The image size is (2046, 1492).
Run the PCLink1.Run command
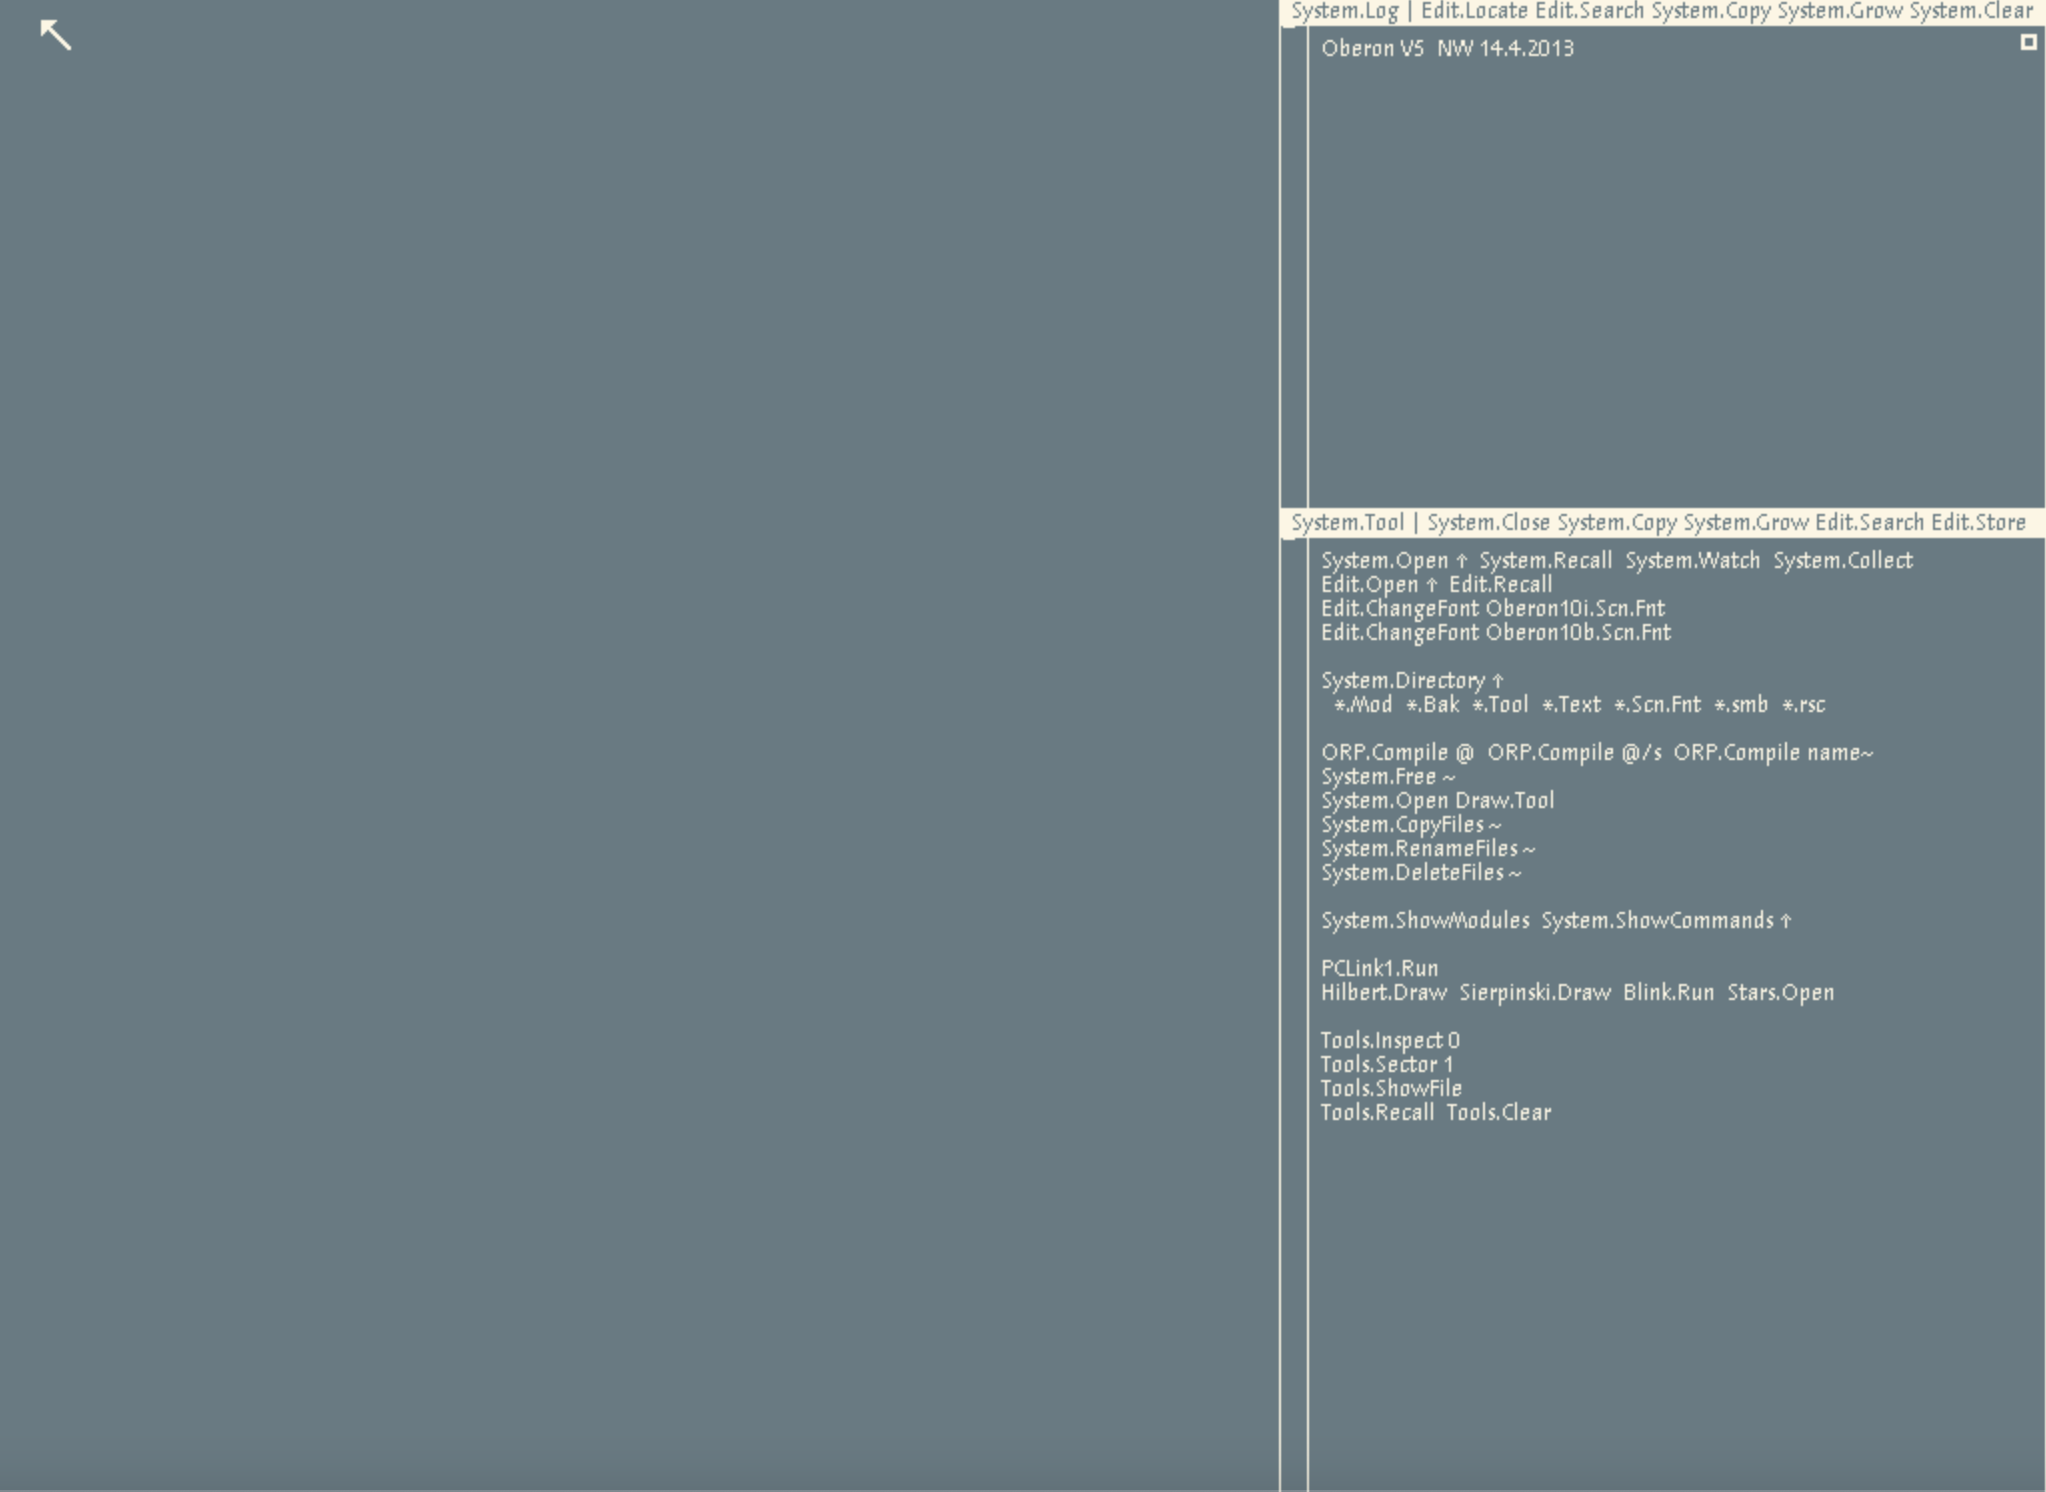pyautogui.click(x=1379, y=969)
